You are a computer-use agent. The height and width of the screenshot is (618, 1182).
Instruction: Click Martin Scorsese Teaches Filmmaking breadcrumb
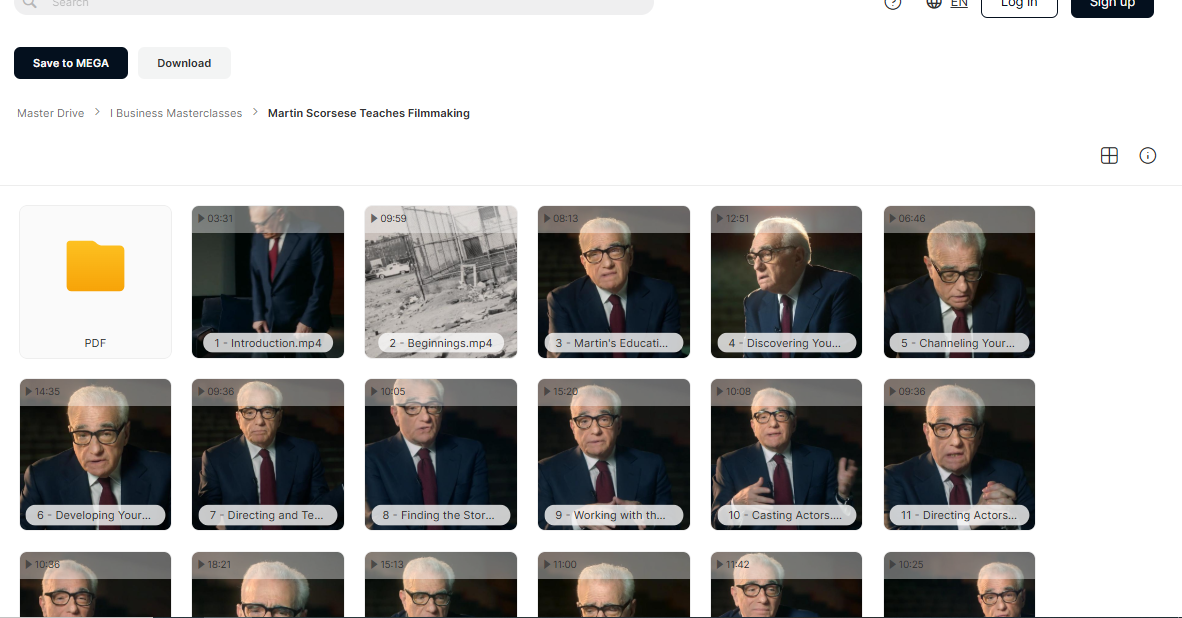(369, 113)
